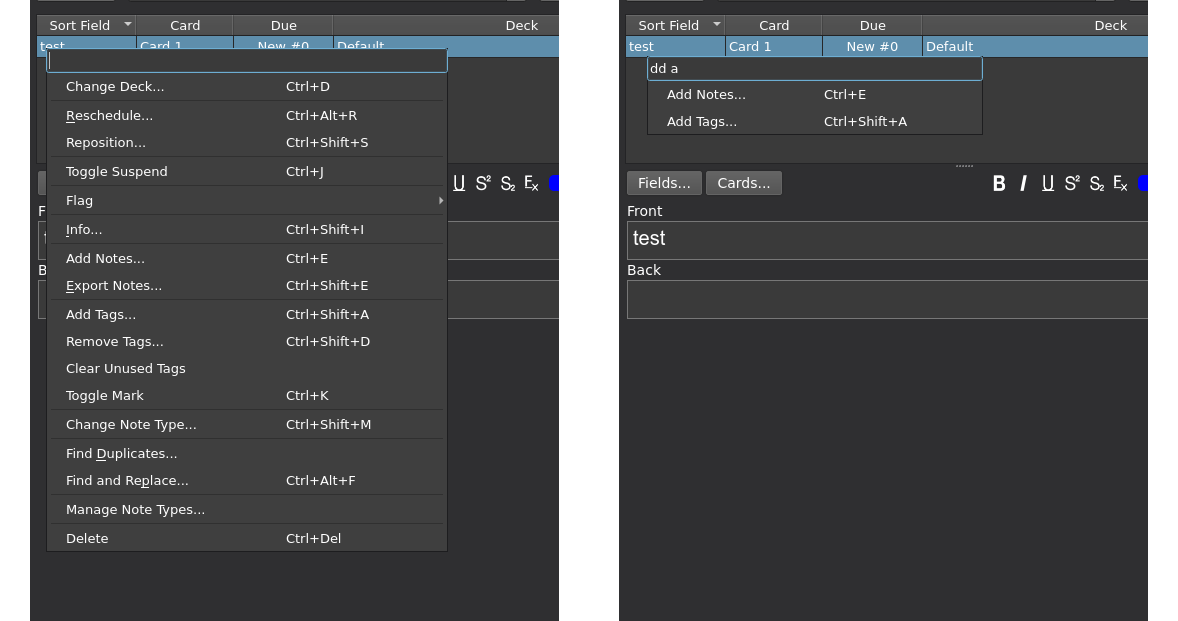Click the superscript icon in the right editor

(1072, 183)
